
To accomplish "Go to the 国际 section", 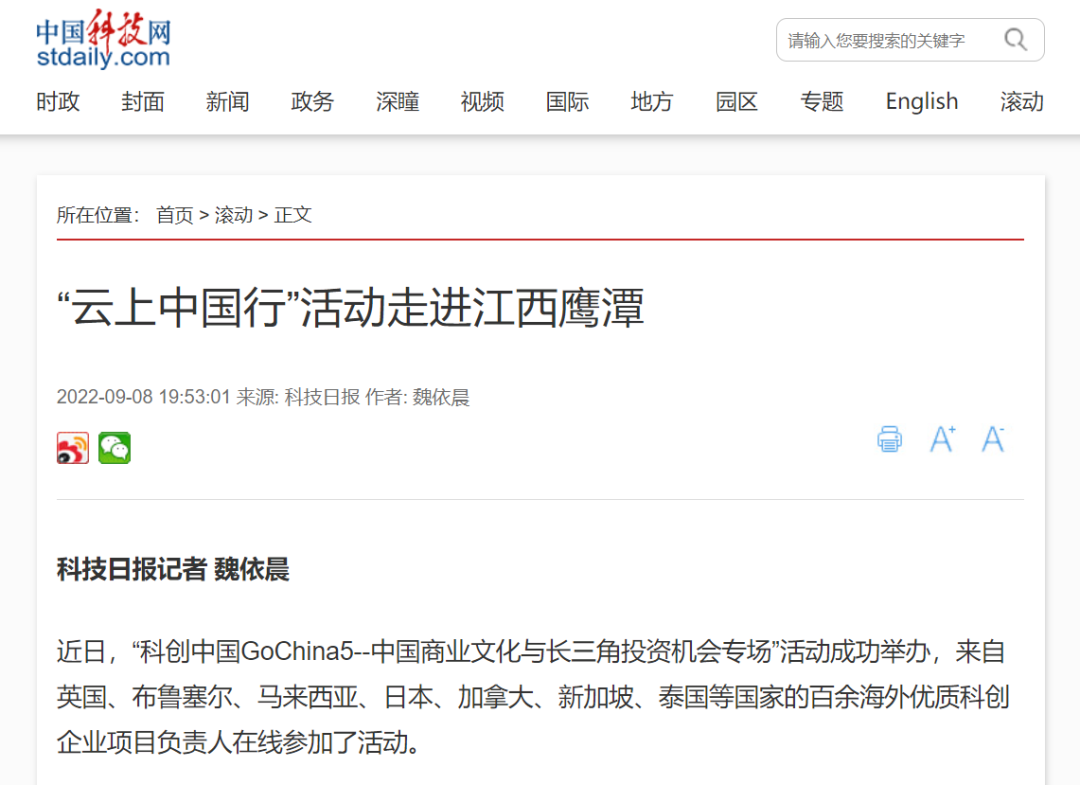I will [567, 102].
